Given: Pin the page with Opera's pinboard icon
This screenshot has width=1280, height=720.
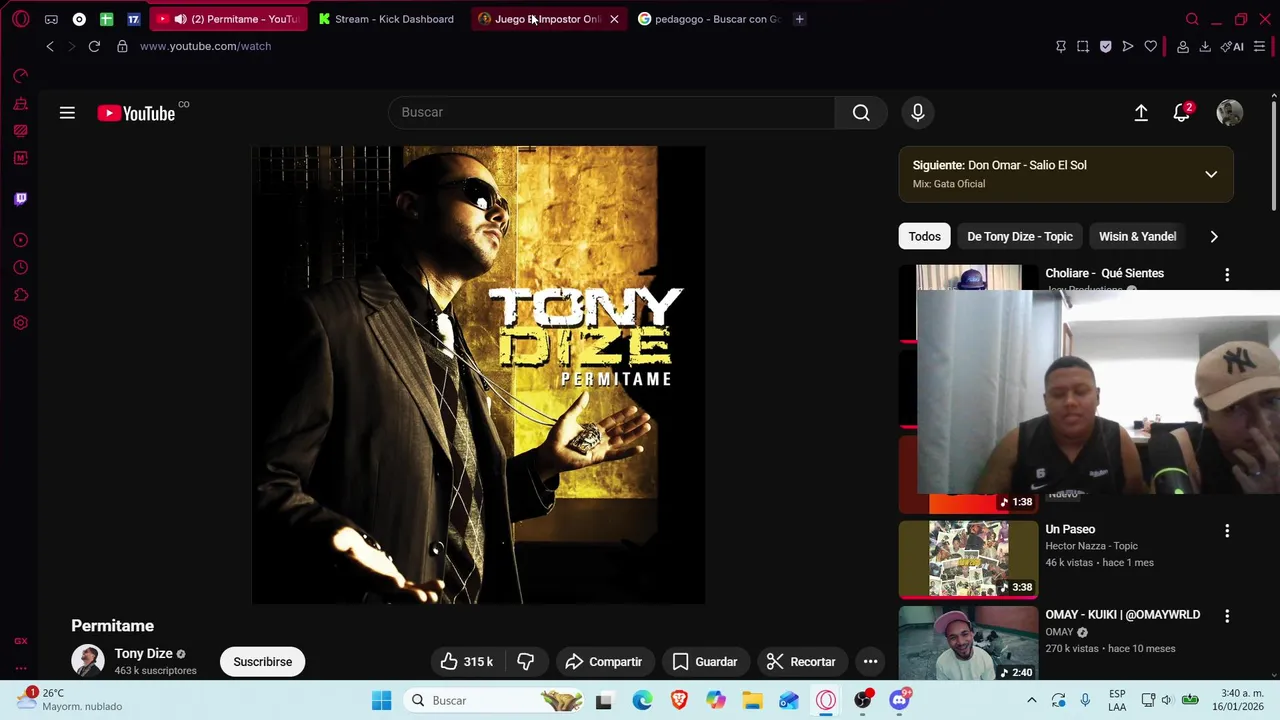Looking at the screenshot, I should [x=1061, y=46].
